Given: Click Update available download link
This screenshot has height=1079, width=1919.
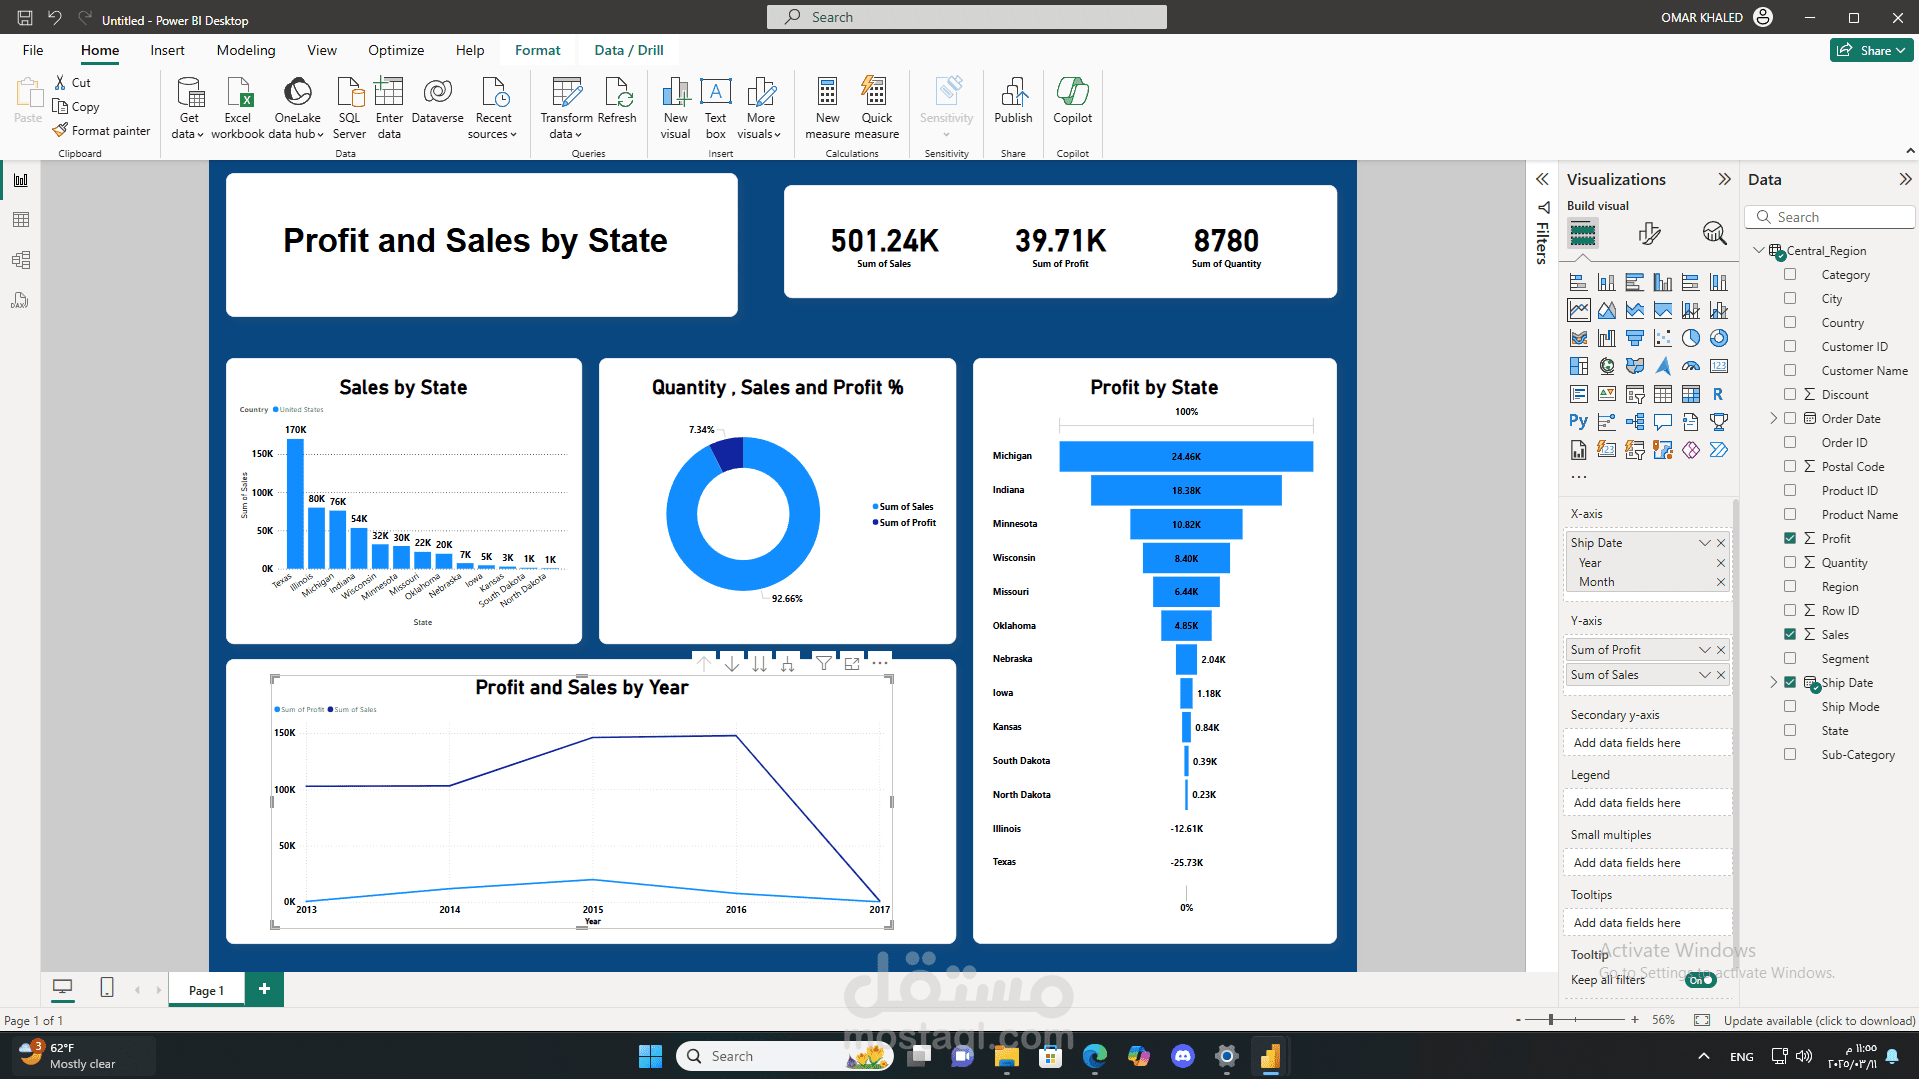Looking at the screenshot, I should [1819, 1020].
